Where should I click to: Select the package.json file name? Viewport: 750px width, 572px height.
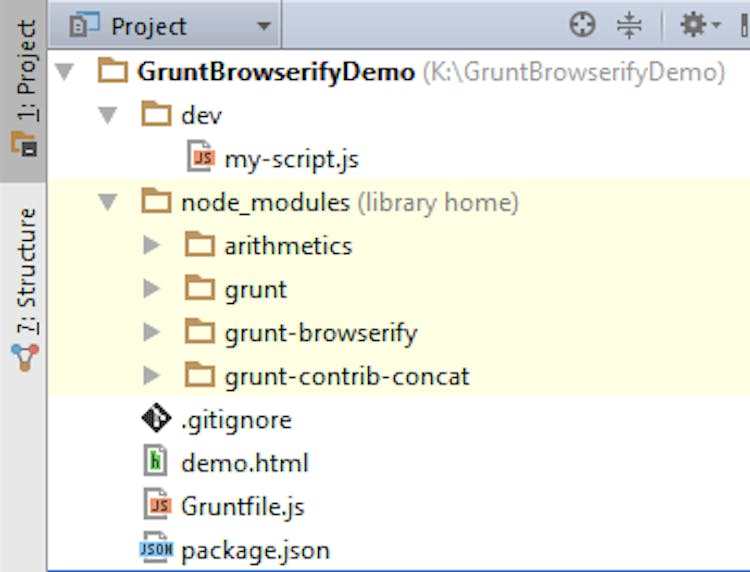pyautogui.click(x=255, y=551)
